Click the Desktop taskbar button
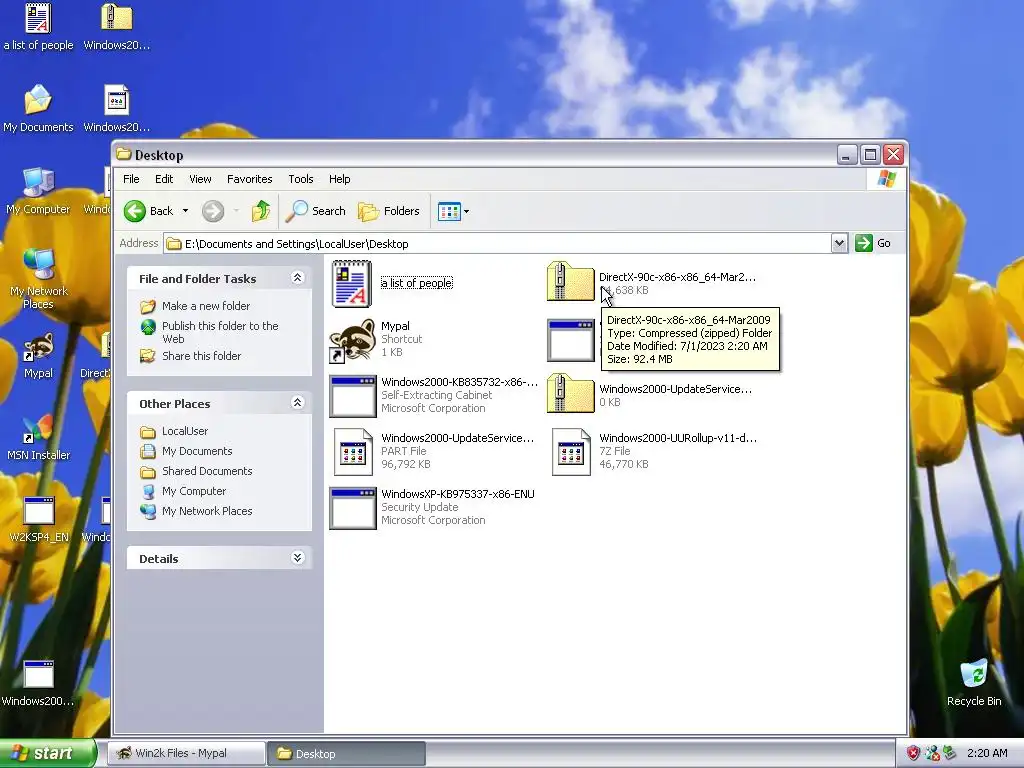1024x768 pixels. (x=346, y=754)
